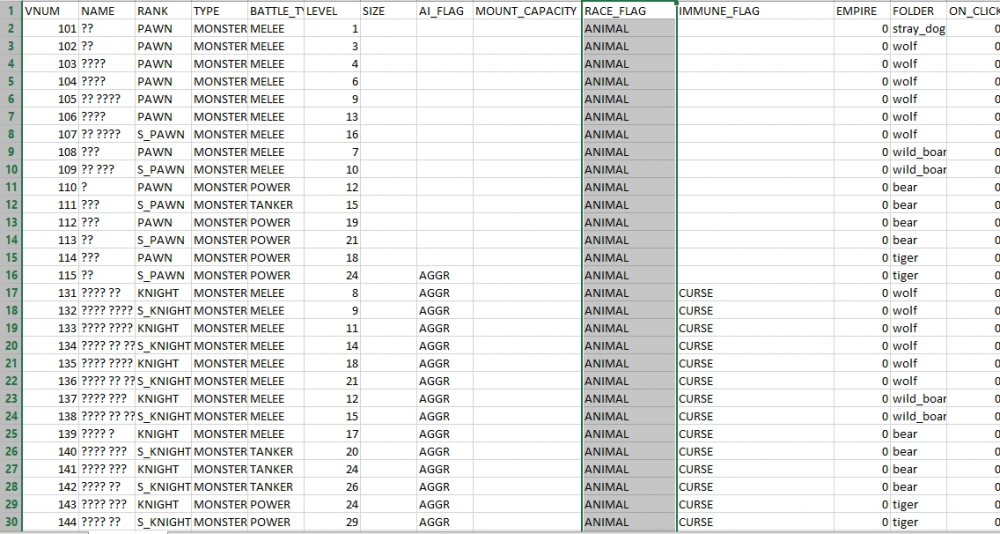
Task: Select PAWN rank in VNUM 103 row
Action: tap(163, 64)
